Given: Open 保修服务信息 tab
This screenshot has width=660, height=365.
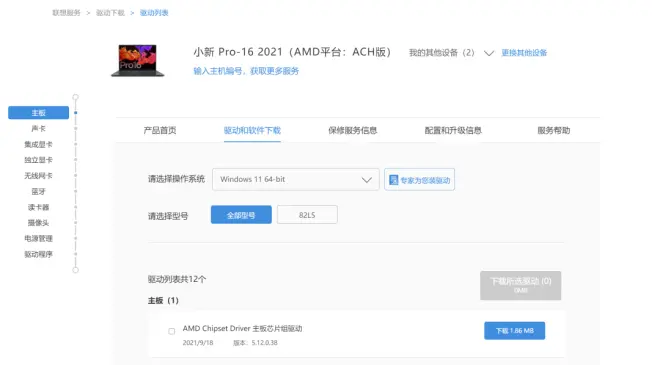Looking at the screenshot, I should tap(353, 131).
